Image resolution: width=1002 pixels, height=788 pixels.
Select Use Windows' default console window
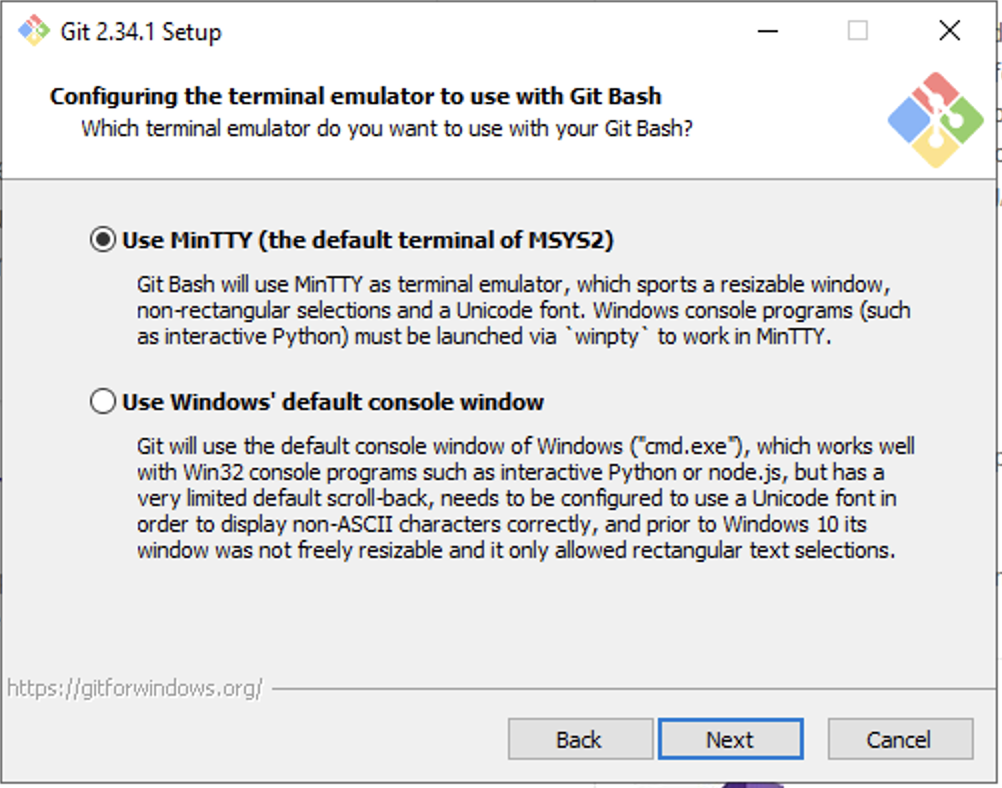(102, 399)
